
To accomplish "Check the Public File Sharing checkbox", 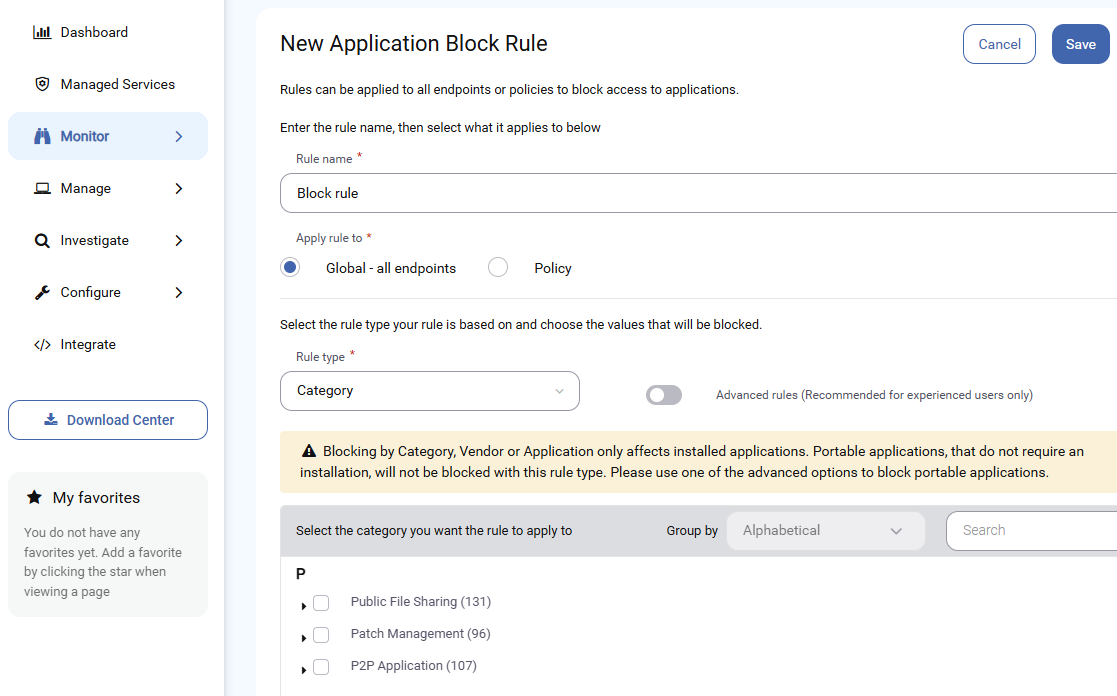I will (321, 603).
